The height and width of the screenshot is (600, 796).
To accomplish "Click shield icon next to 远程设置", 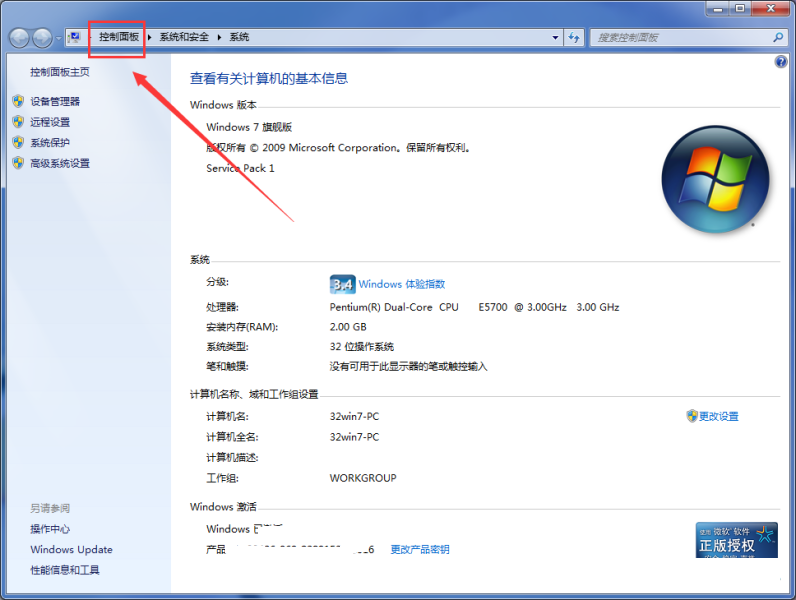I will (x=18, y=121).
